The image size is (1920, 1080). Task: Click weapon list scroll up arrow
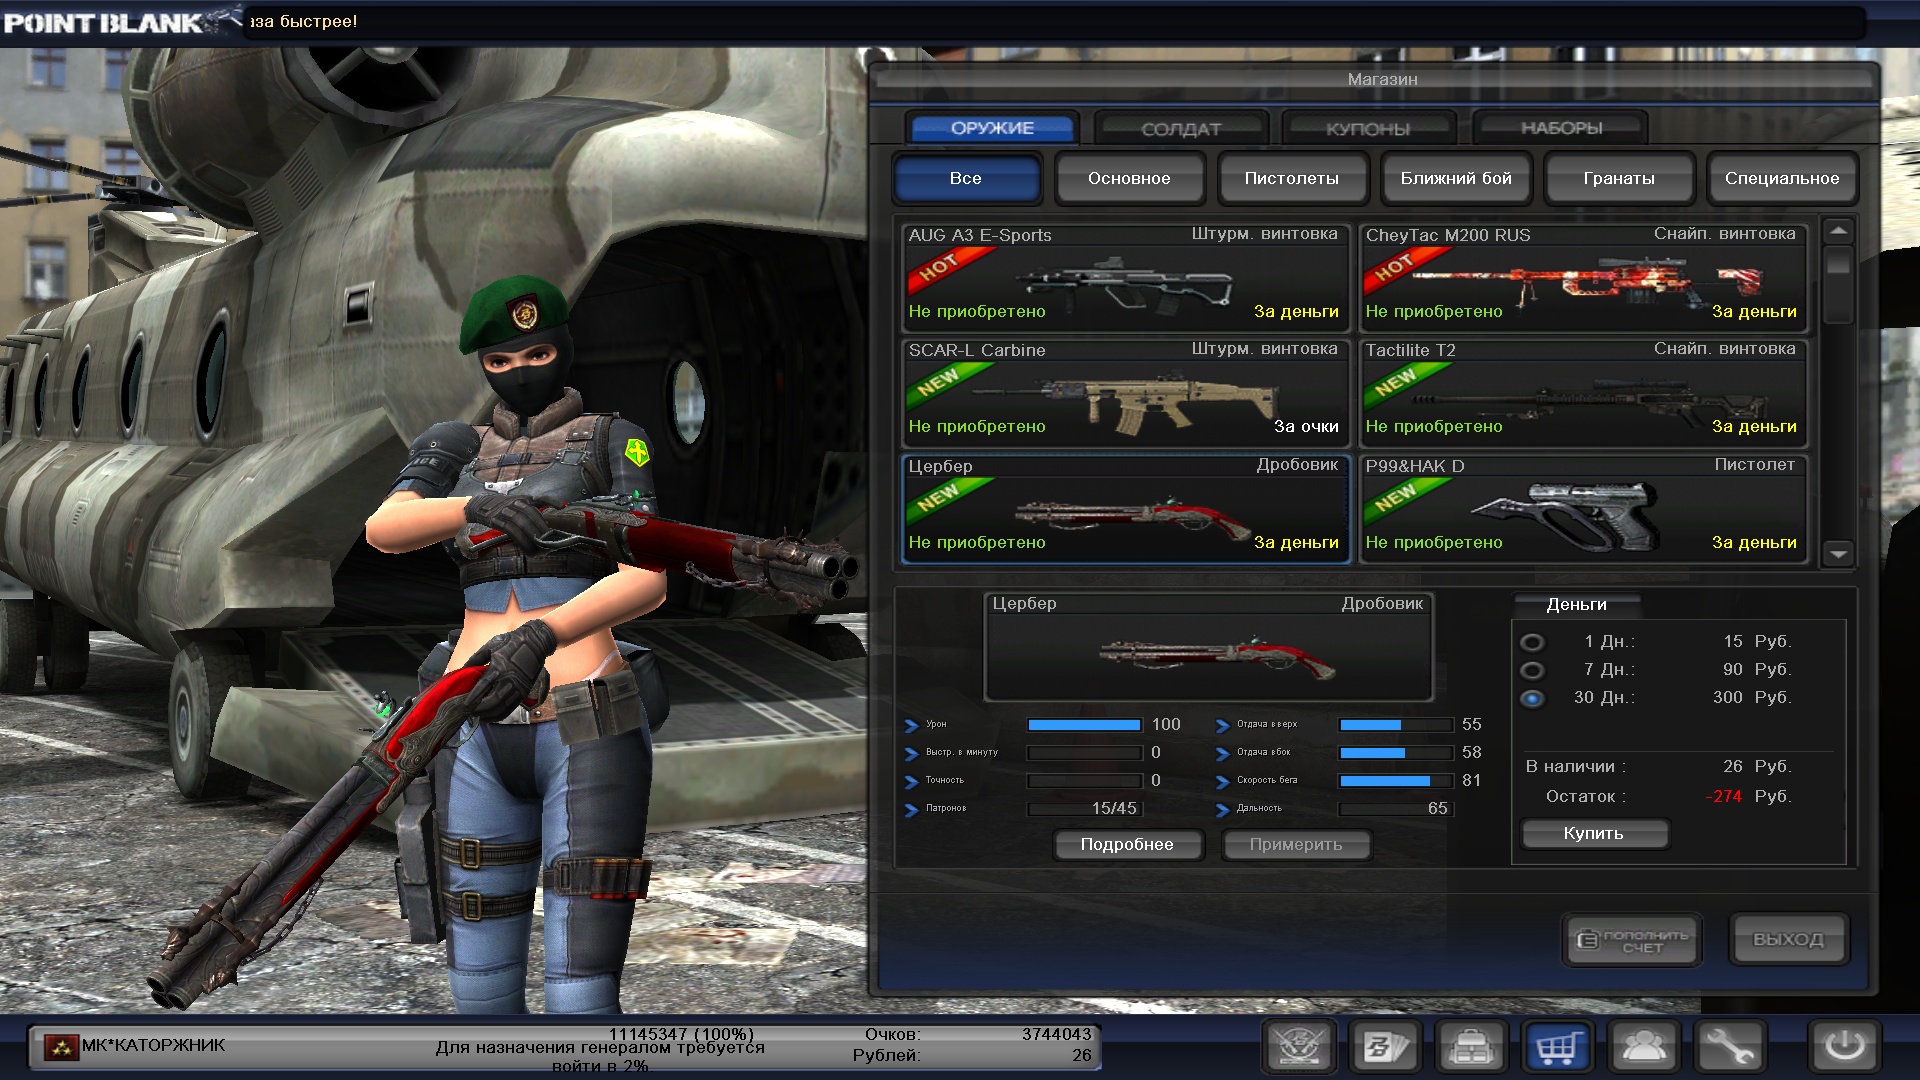pyautogui.click(x=1838, y=231)
